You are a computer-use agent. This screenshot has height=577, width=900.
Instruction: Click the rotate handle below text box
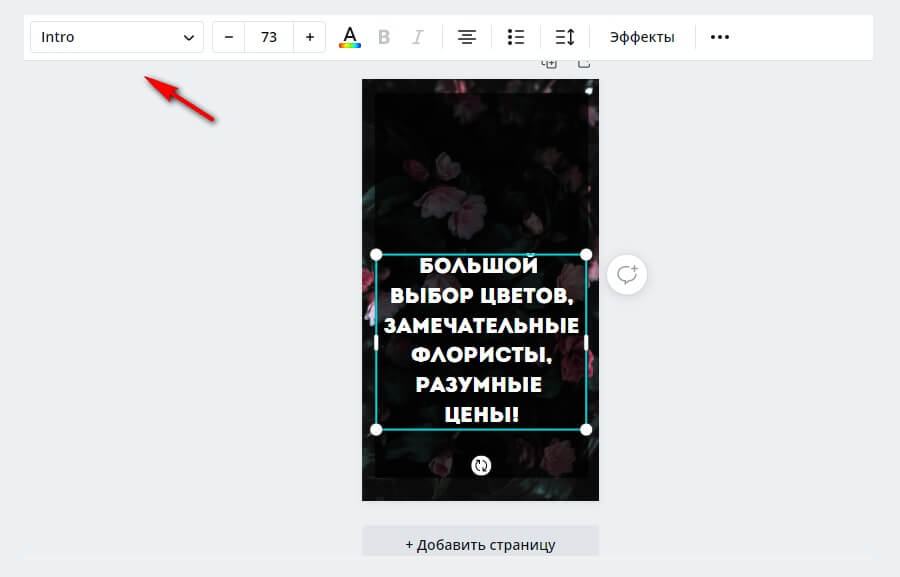pos(481,465)
